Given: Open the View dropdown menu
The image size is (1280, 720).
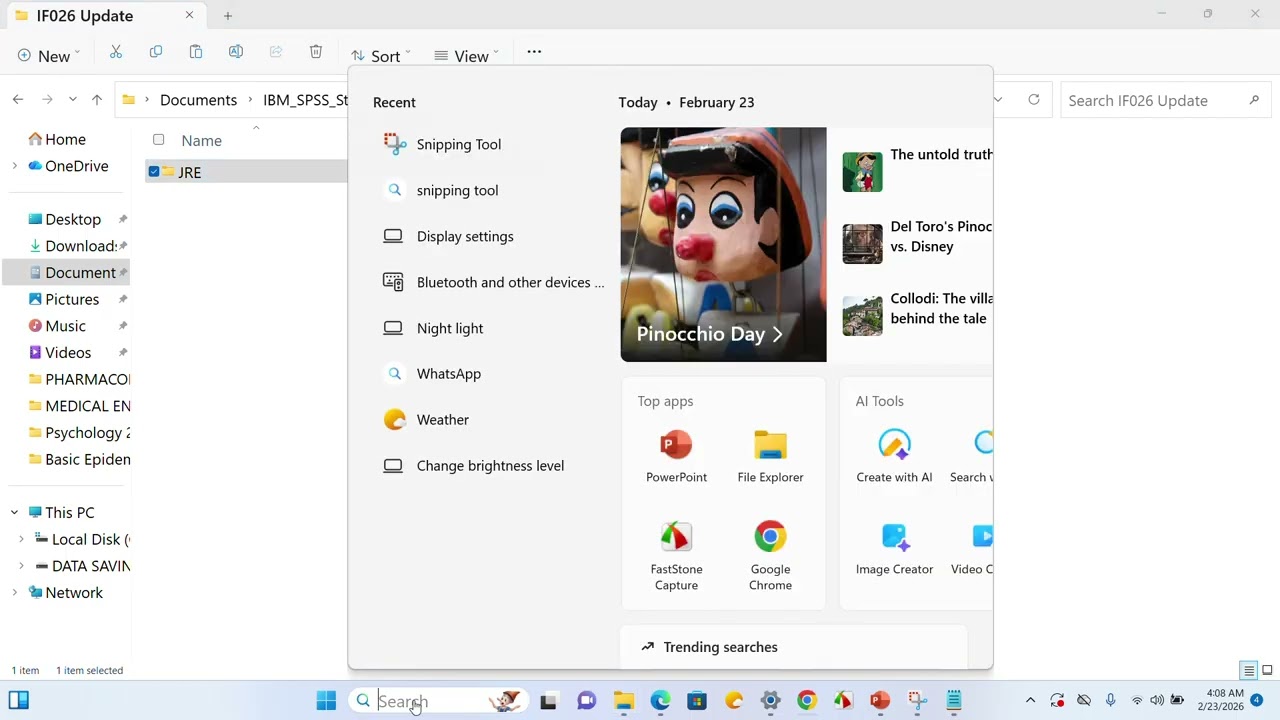Looking at the screenshot, I should pyautogui.click(x=467, y=56).
